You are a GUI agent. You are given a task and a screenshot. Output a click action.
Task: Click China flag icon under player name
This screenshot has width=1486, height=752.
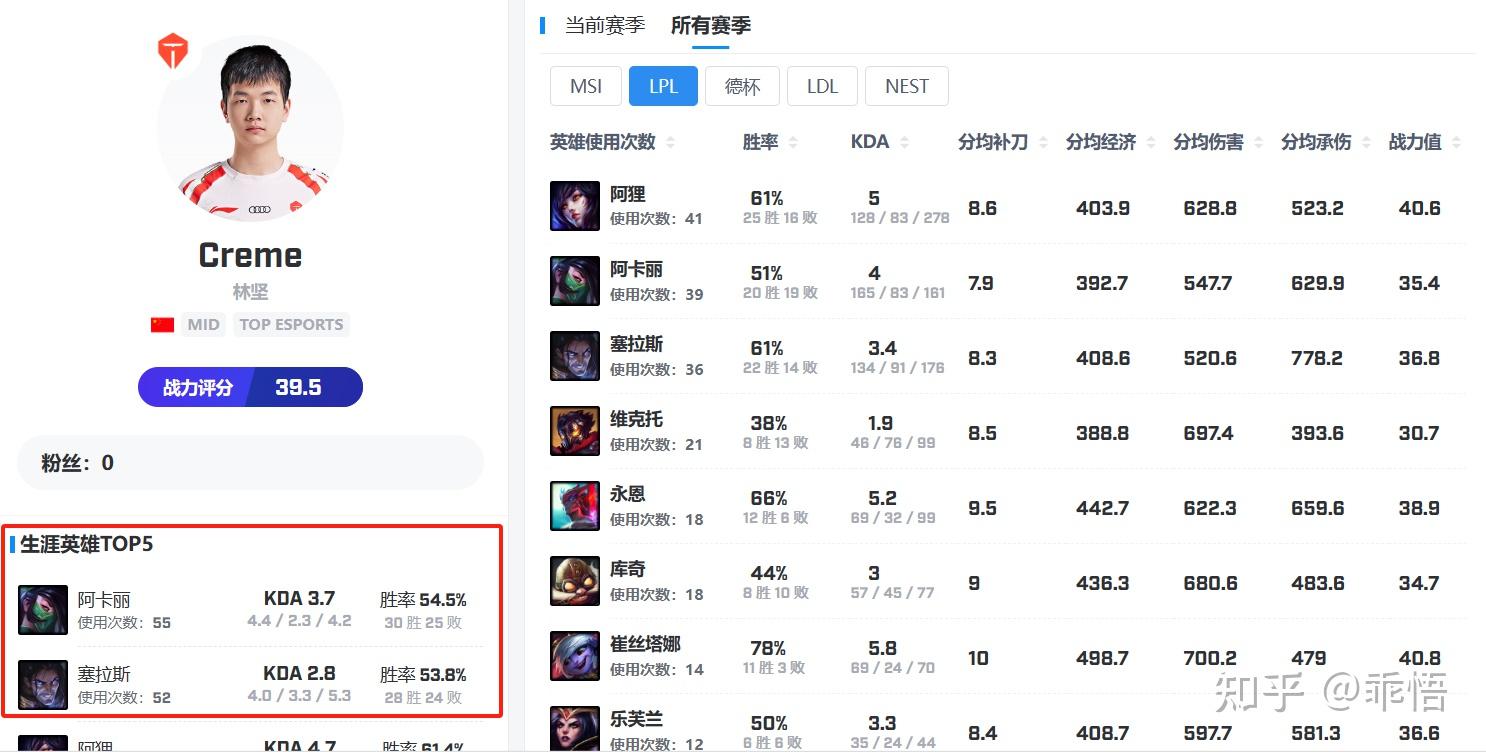(162, 325)
